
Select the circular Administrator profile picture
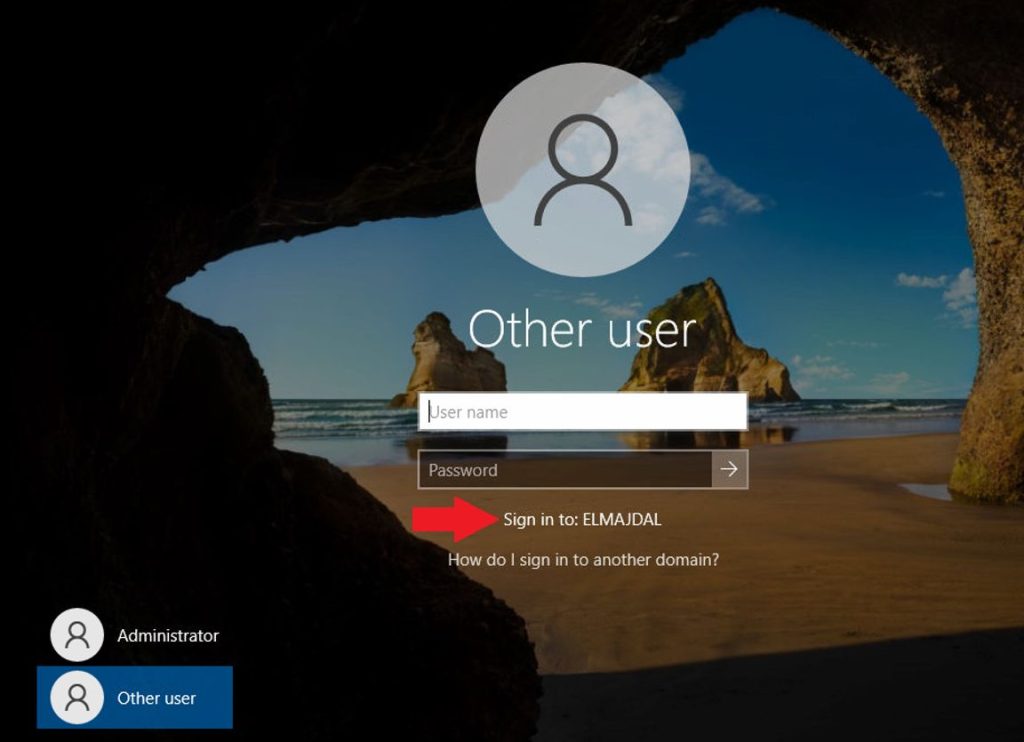tap(78, 634)
